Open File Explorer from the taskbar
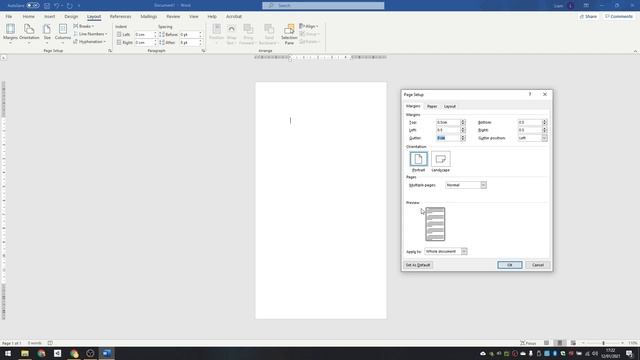Viewport: 640px width, 360px height. 25,353
